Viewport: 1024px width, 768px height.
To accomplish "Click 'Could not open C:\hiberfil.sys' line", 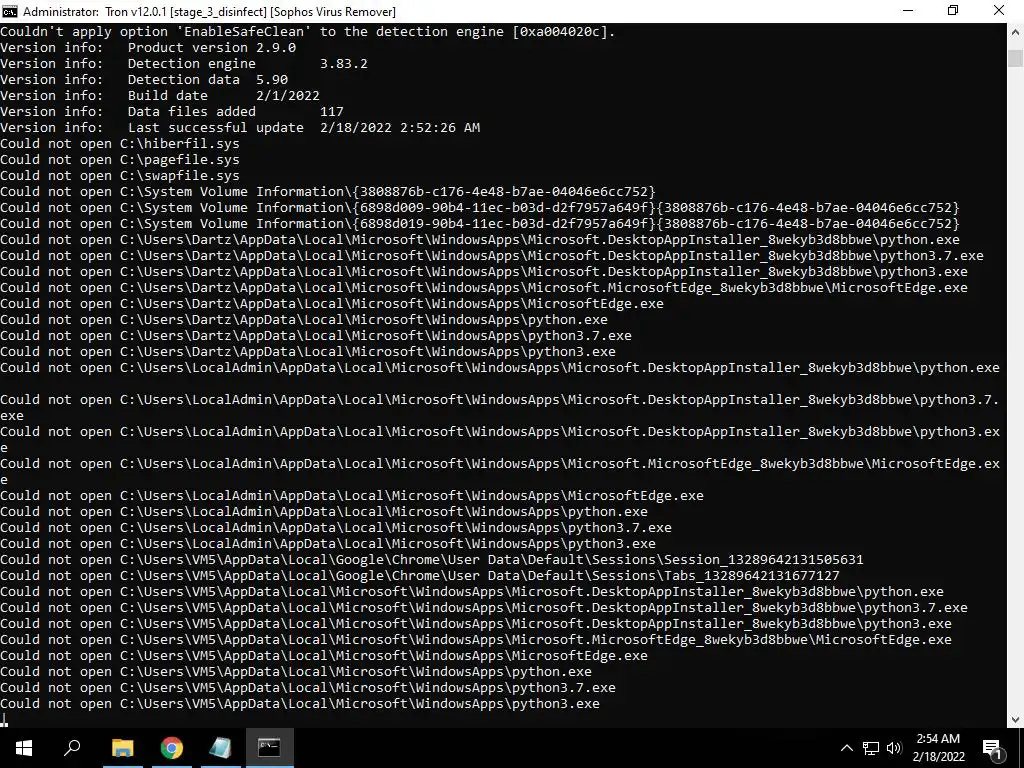I will click(x=120, y=144).
